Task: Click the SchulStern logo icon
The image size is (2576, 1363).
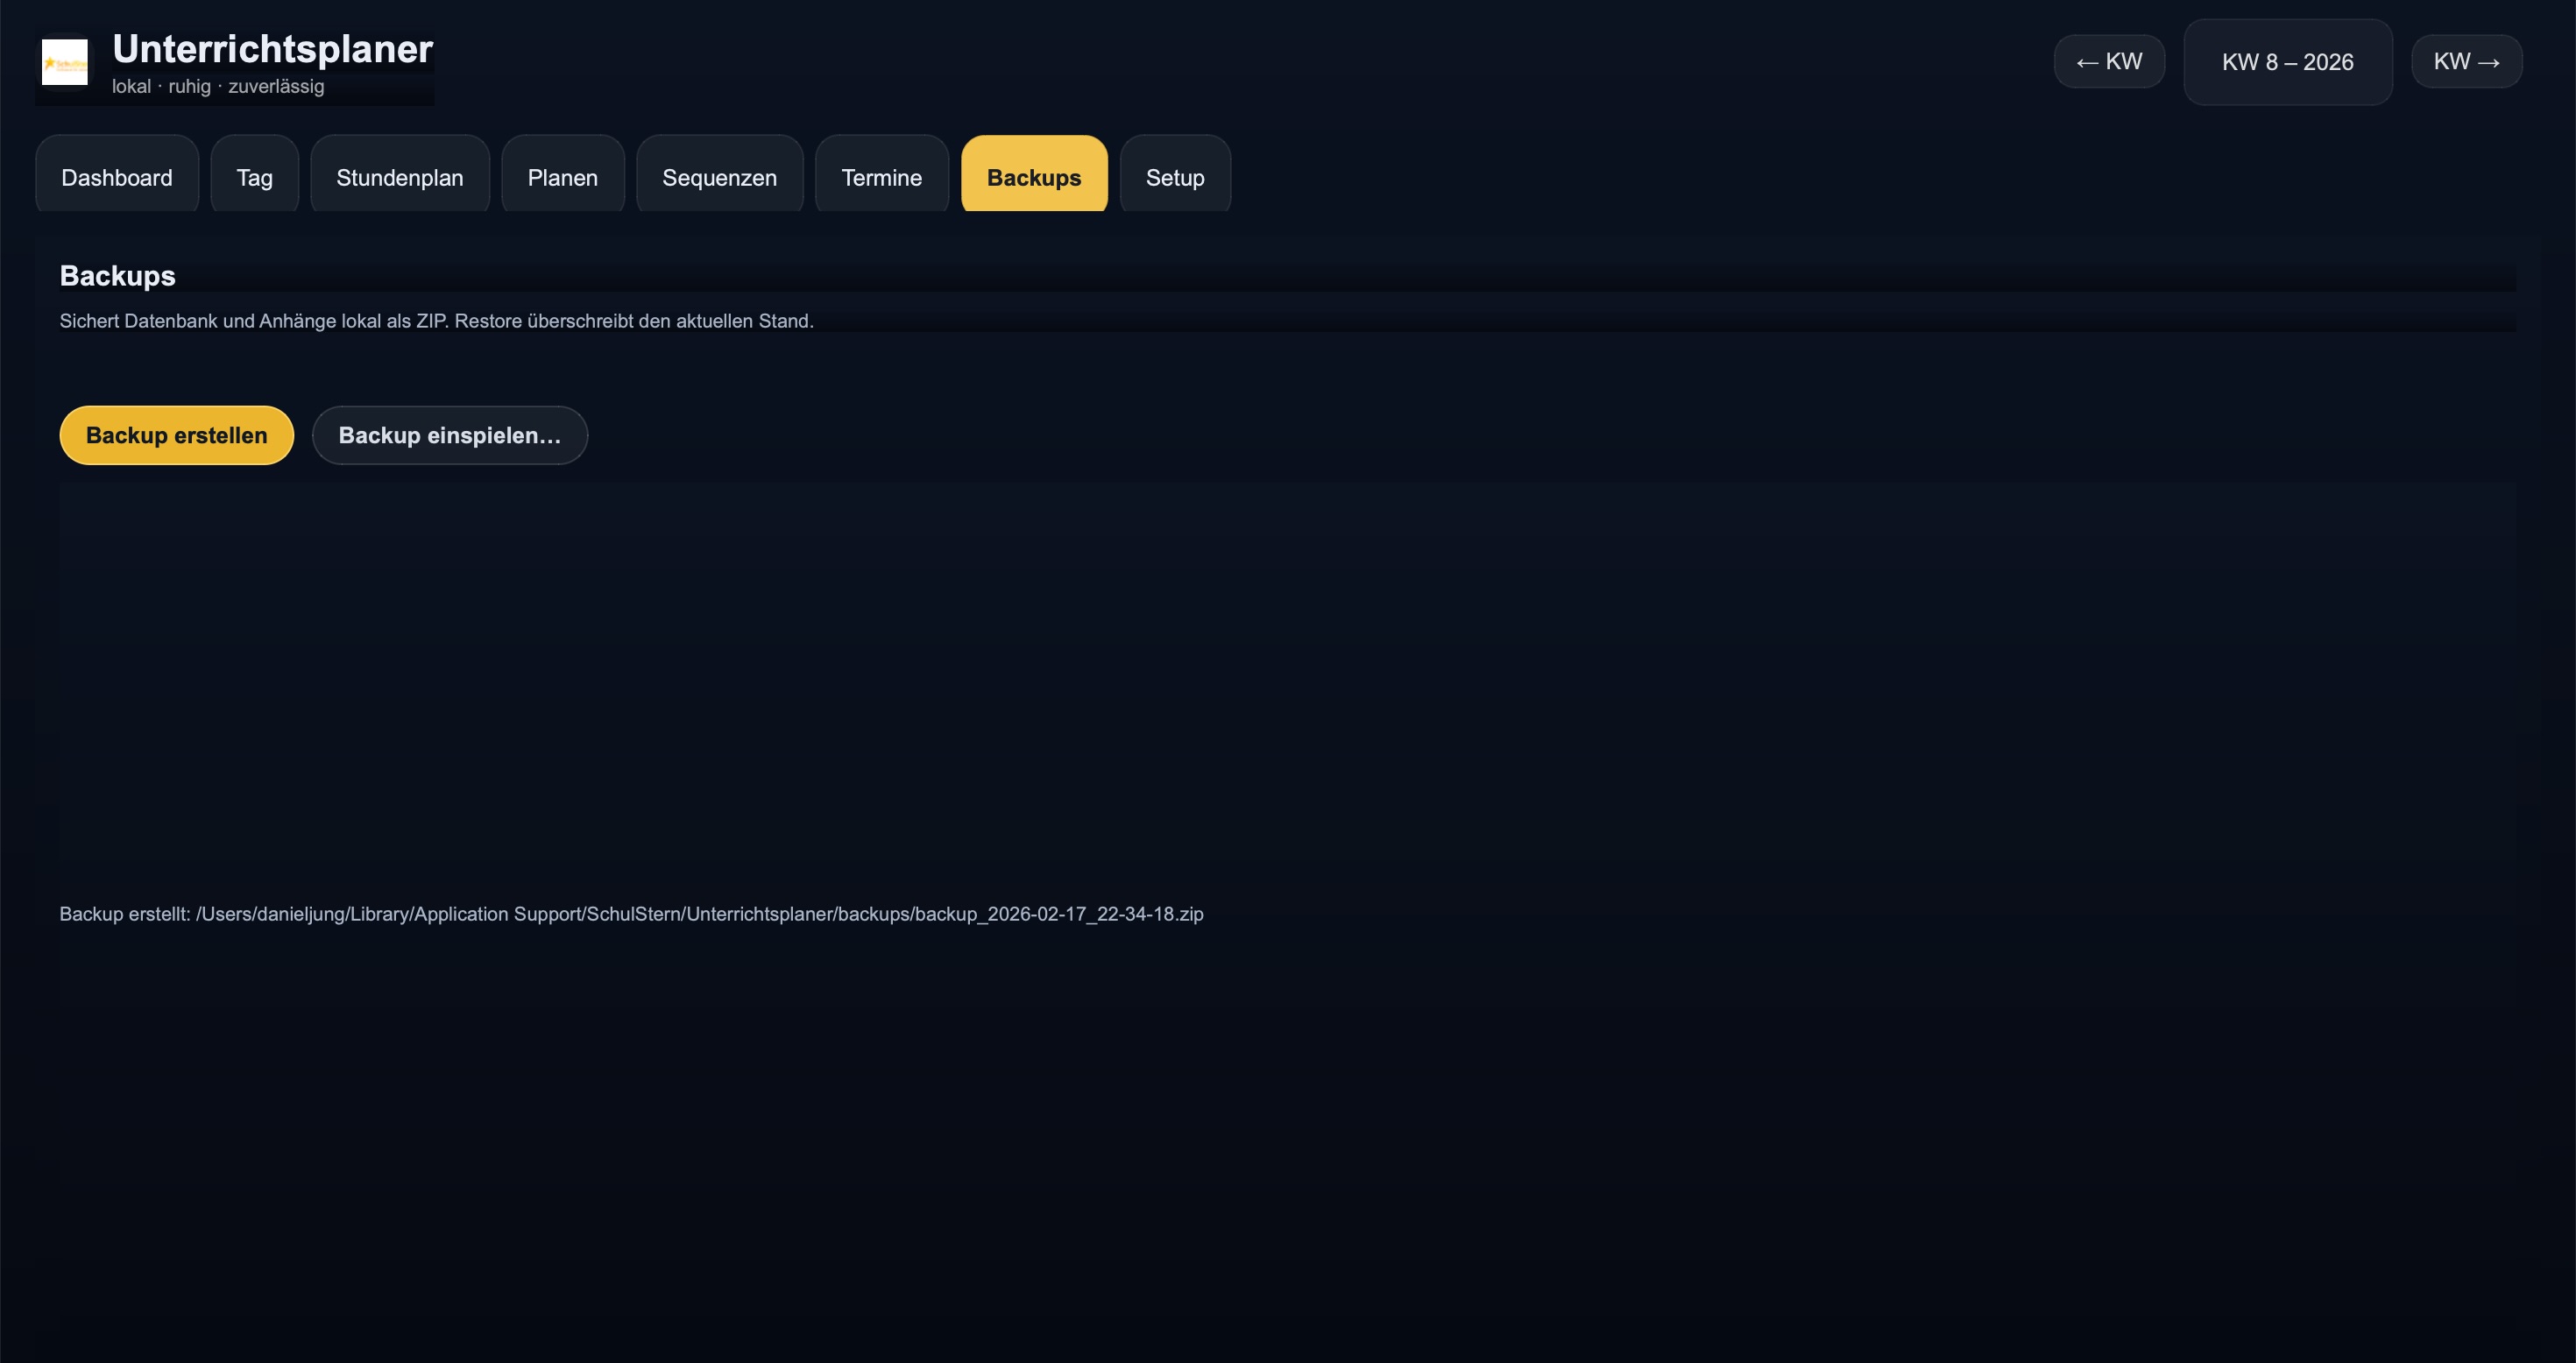Action: click(64, 62)
